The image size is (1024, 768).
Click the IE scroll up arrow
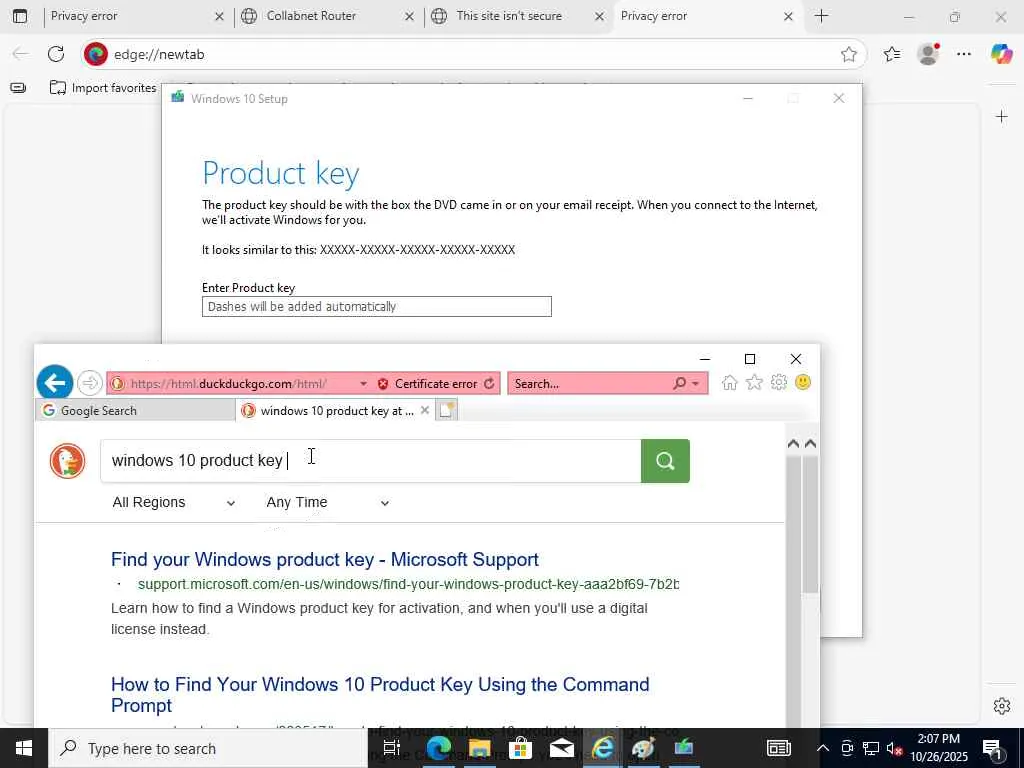[810, 444]
